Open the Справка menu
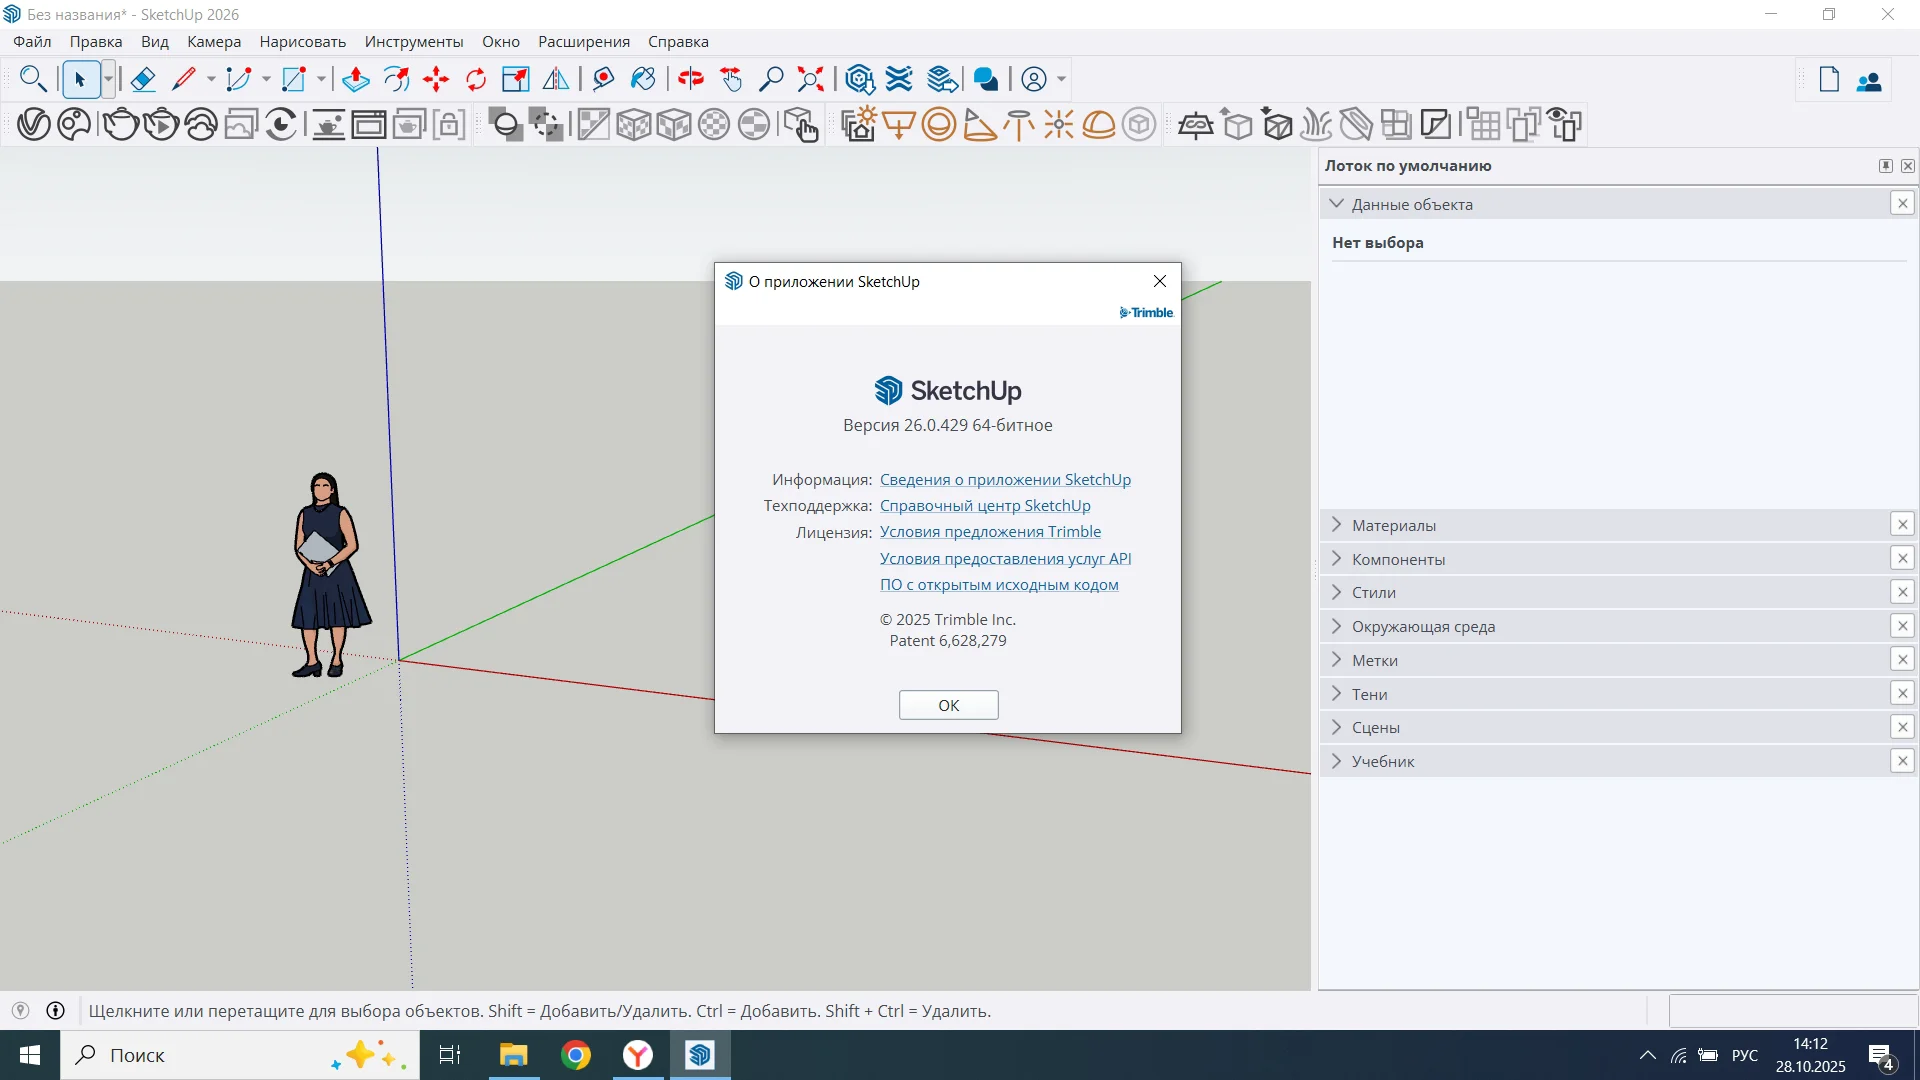 click(x=678, y=41)
